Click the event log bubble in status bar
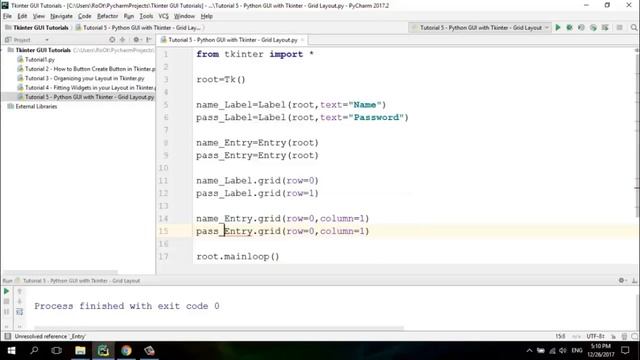Screen dimensions: 640x360 click(x=634, y=336)
